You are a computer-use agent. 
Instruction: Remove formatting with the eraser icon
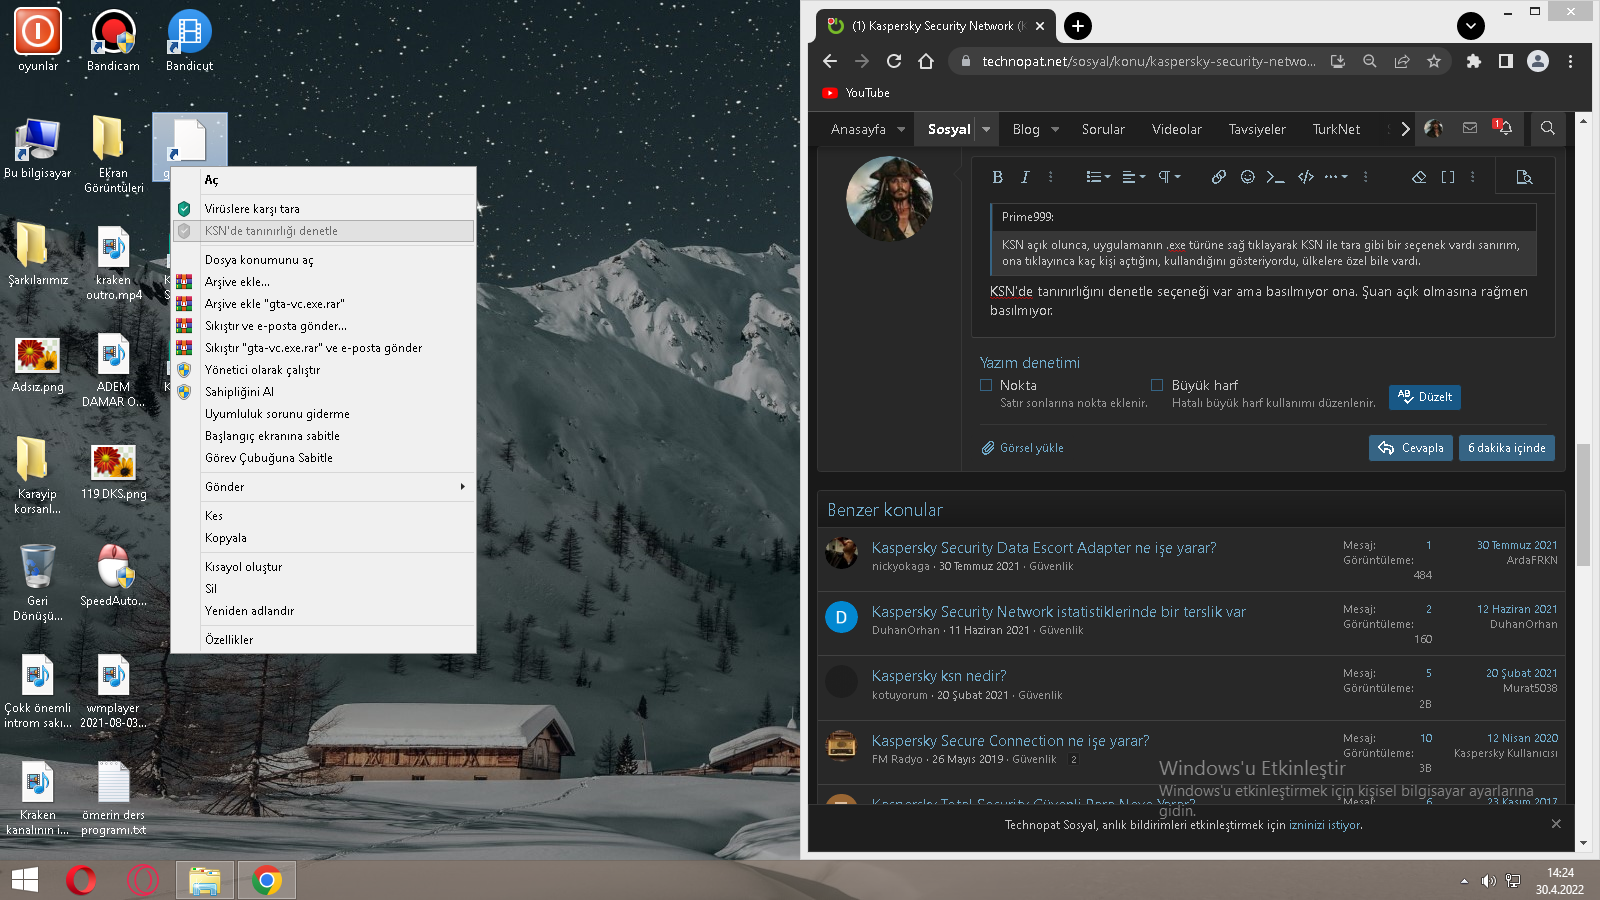click(x=1419, y=177)
